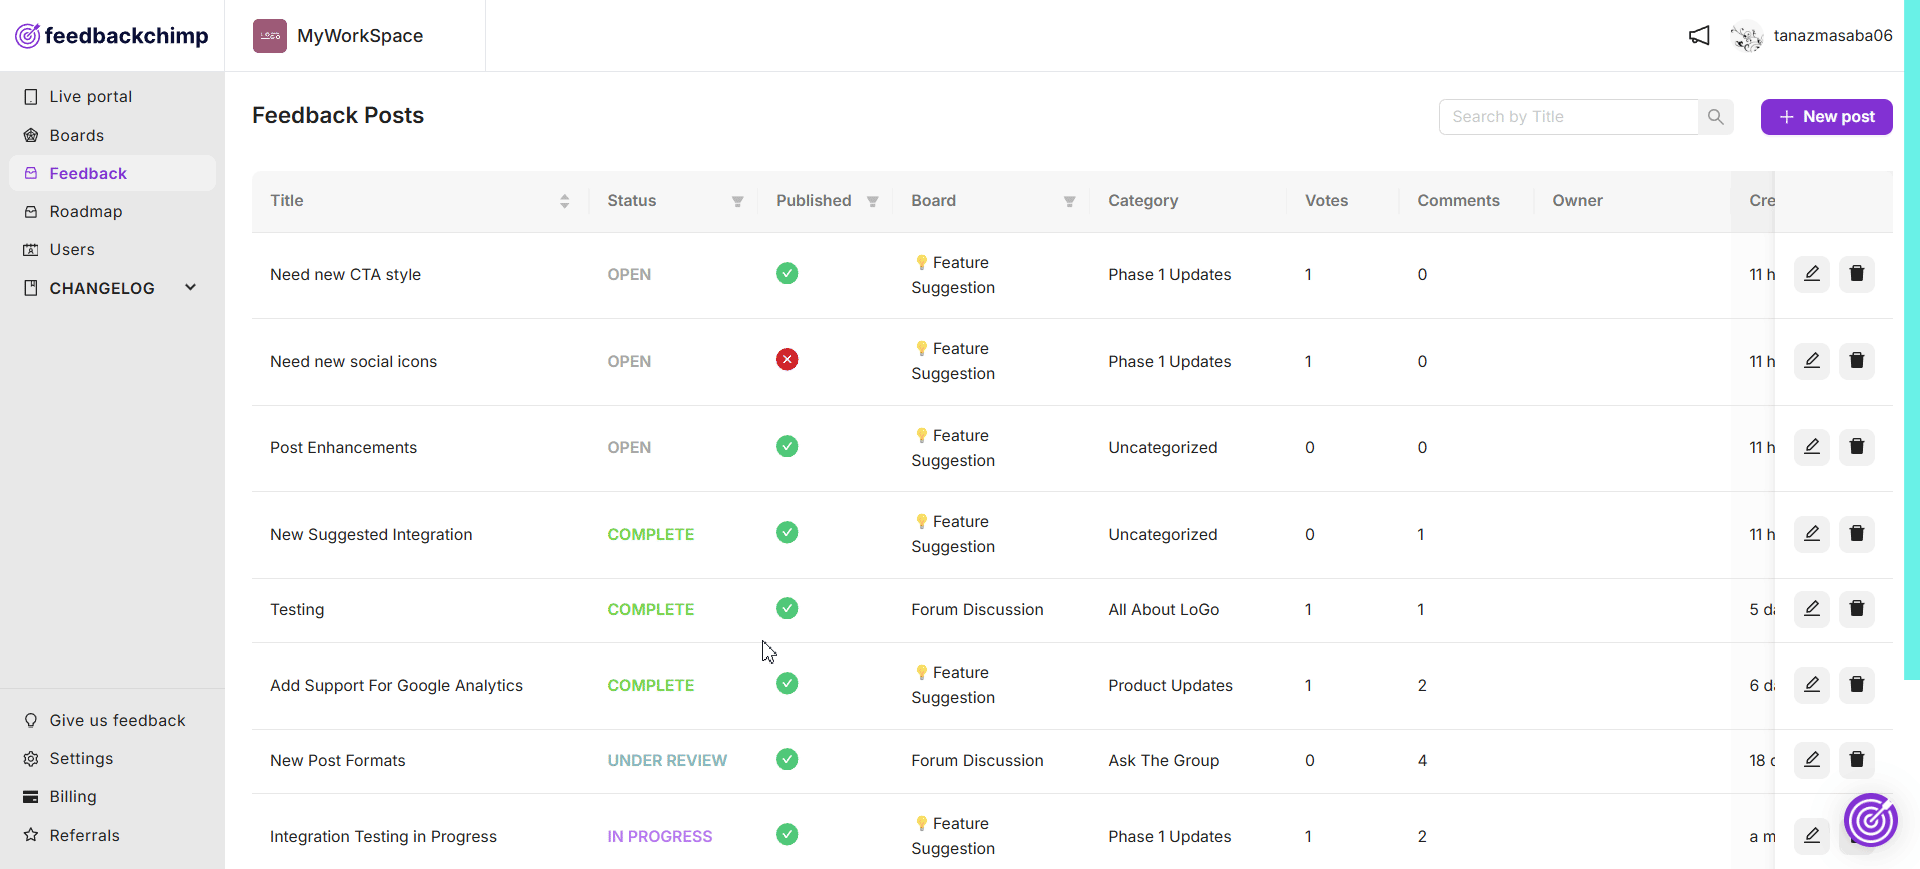Delete the New Post Formats post
The width and height of the screenshot is (1920, 869).
[1857, 760]
